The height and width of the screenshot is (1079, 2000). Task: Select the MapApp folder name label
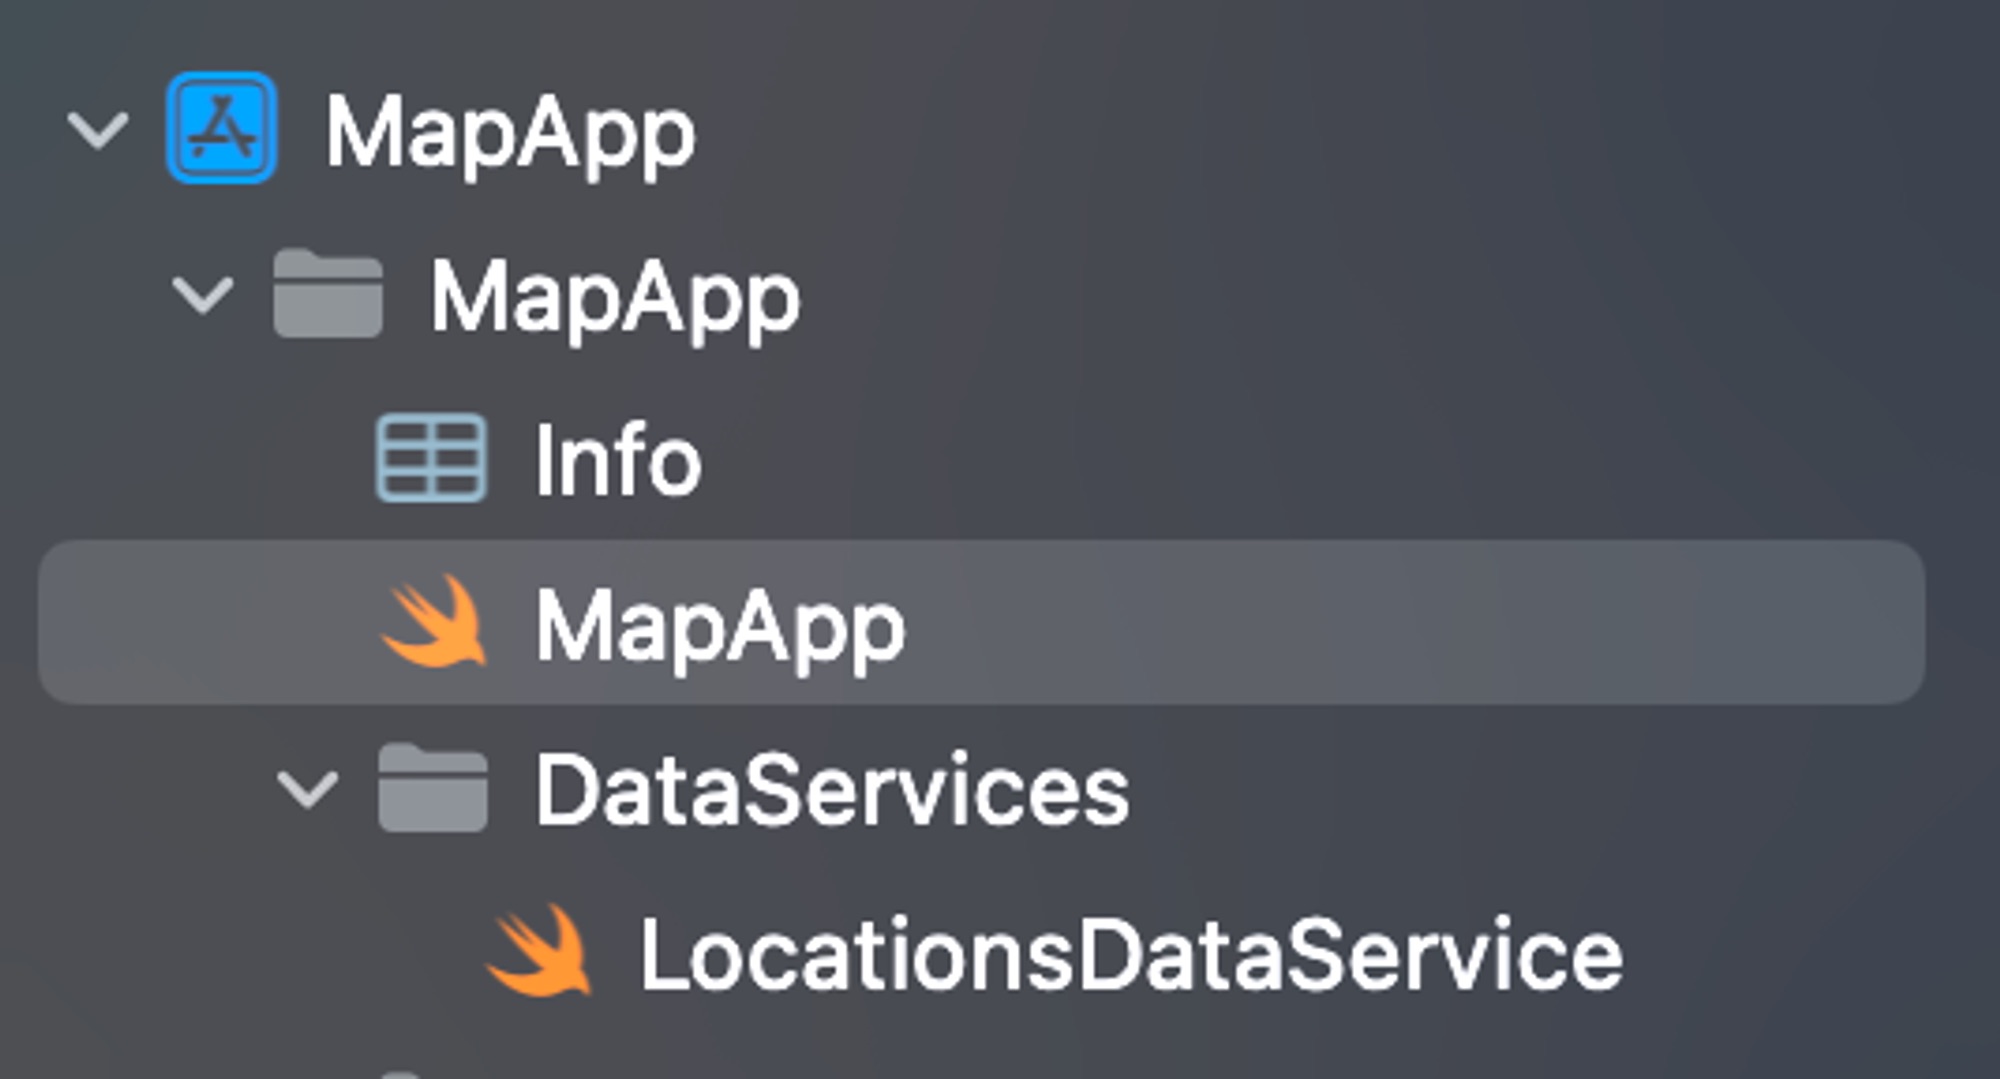coord(615,297)
